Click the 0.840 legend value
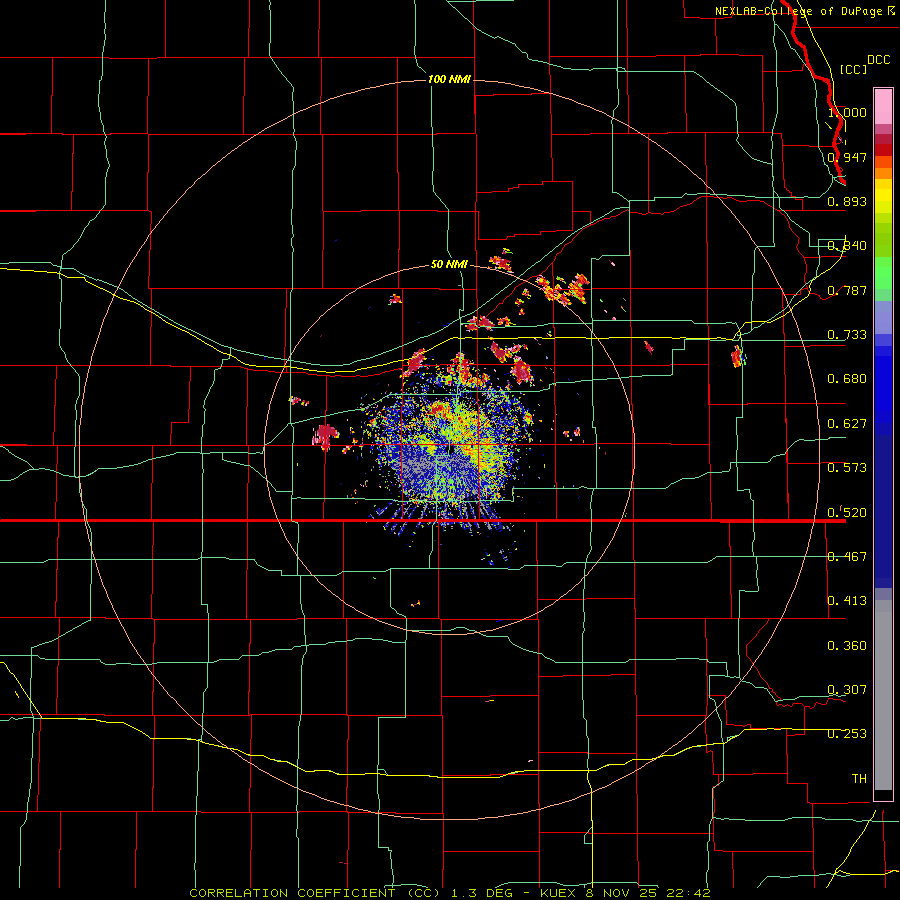Viewport: 900px width, 900px height. coord(847,246)
